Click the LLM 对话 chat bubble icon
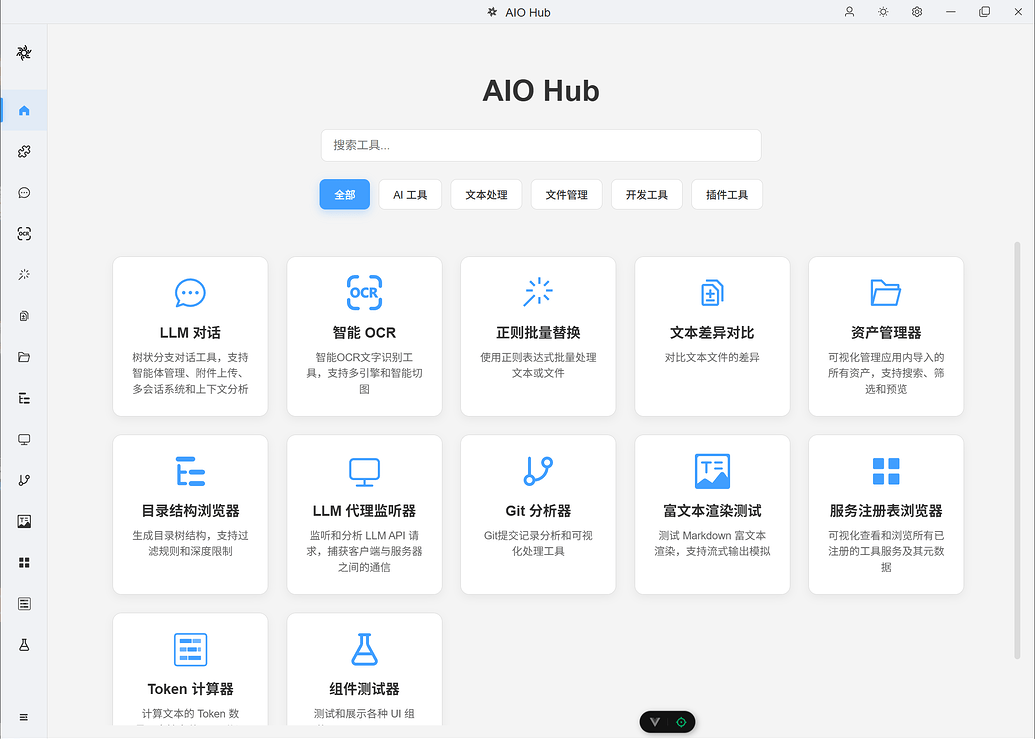 (190, 292)
